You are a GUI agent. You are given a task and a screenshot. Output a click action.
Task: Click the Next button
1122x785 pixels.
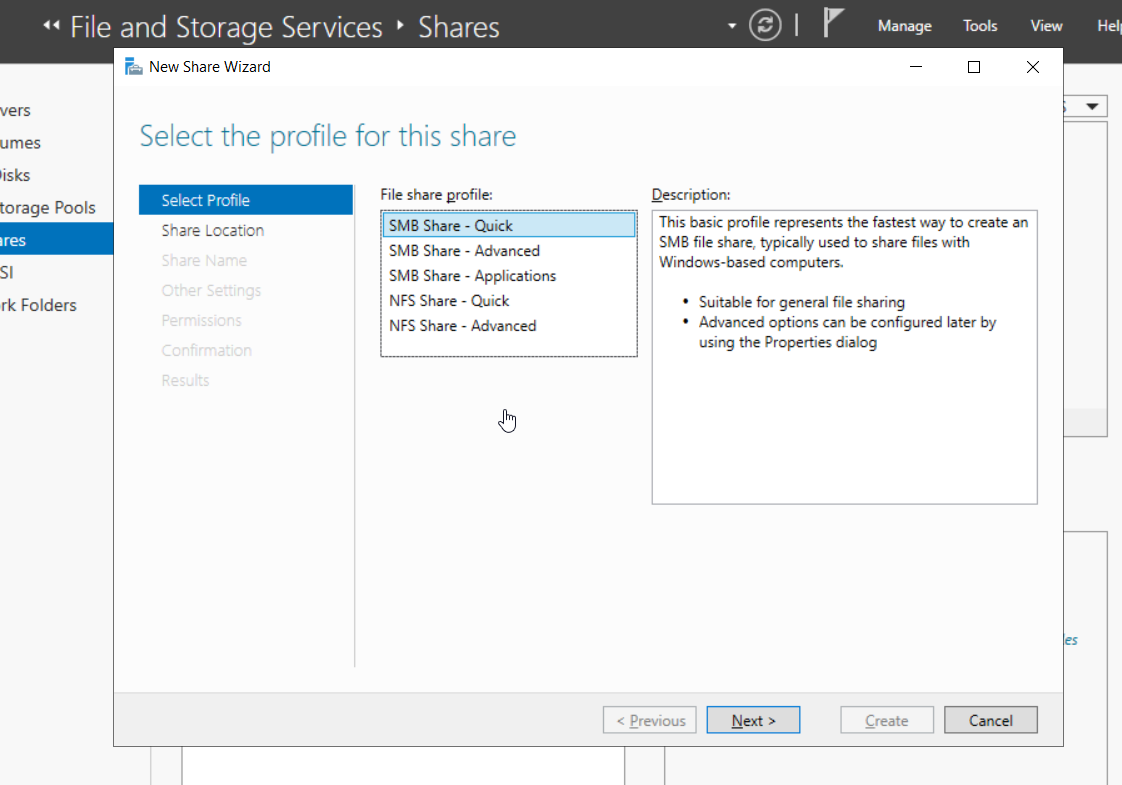click(x=753, y=720)
